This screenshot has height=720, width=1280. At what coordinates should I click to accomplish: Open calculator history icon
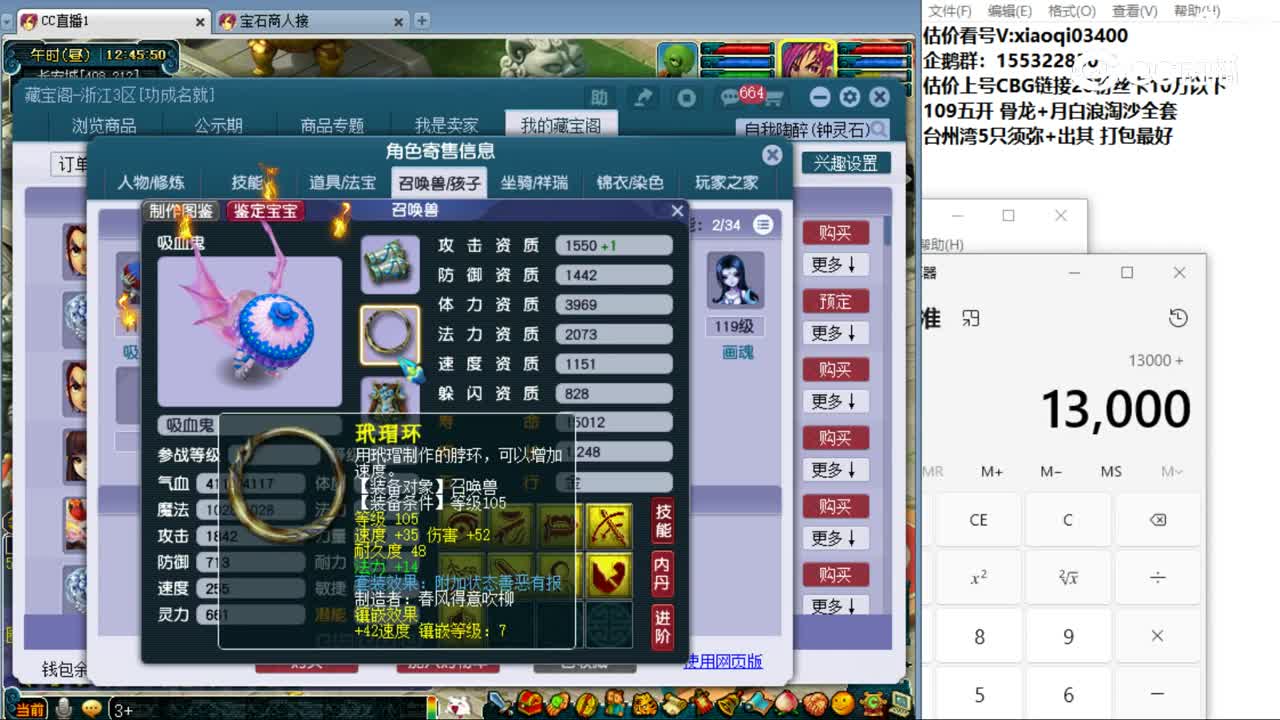(1178, 318)
